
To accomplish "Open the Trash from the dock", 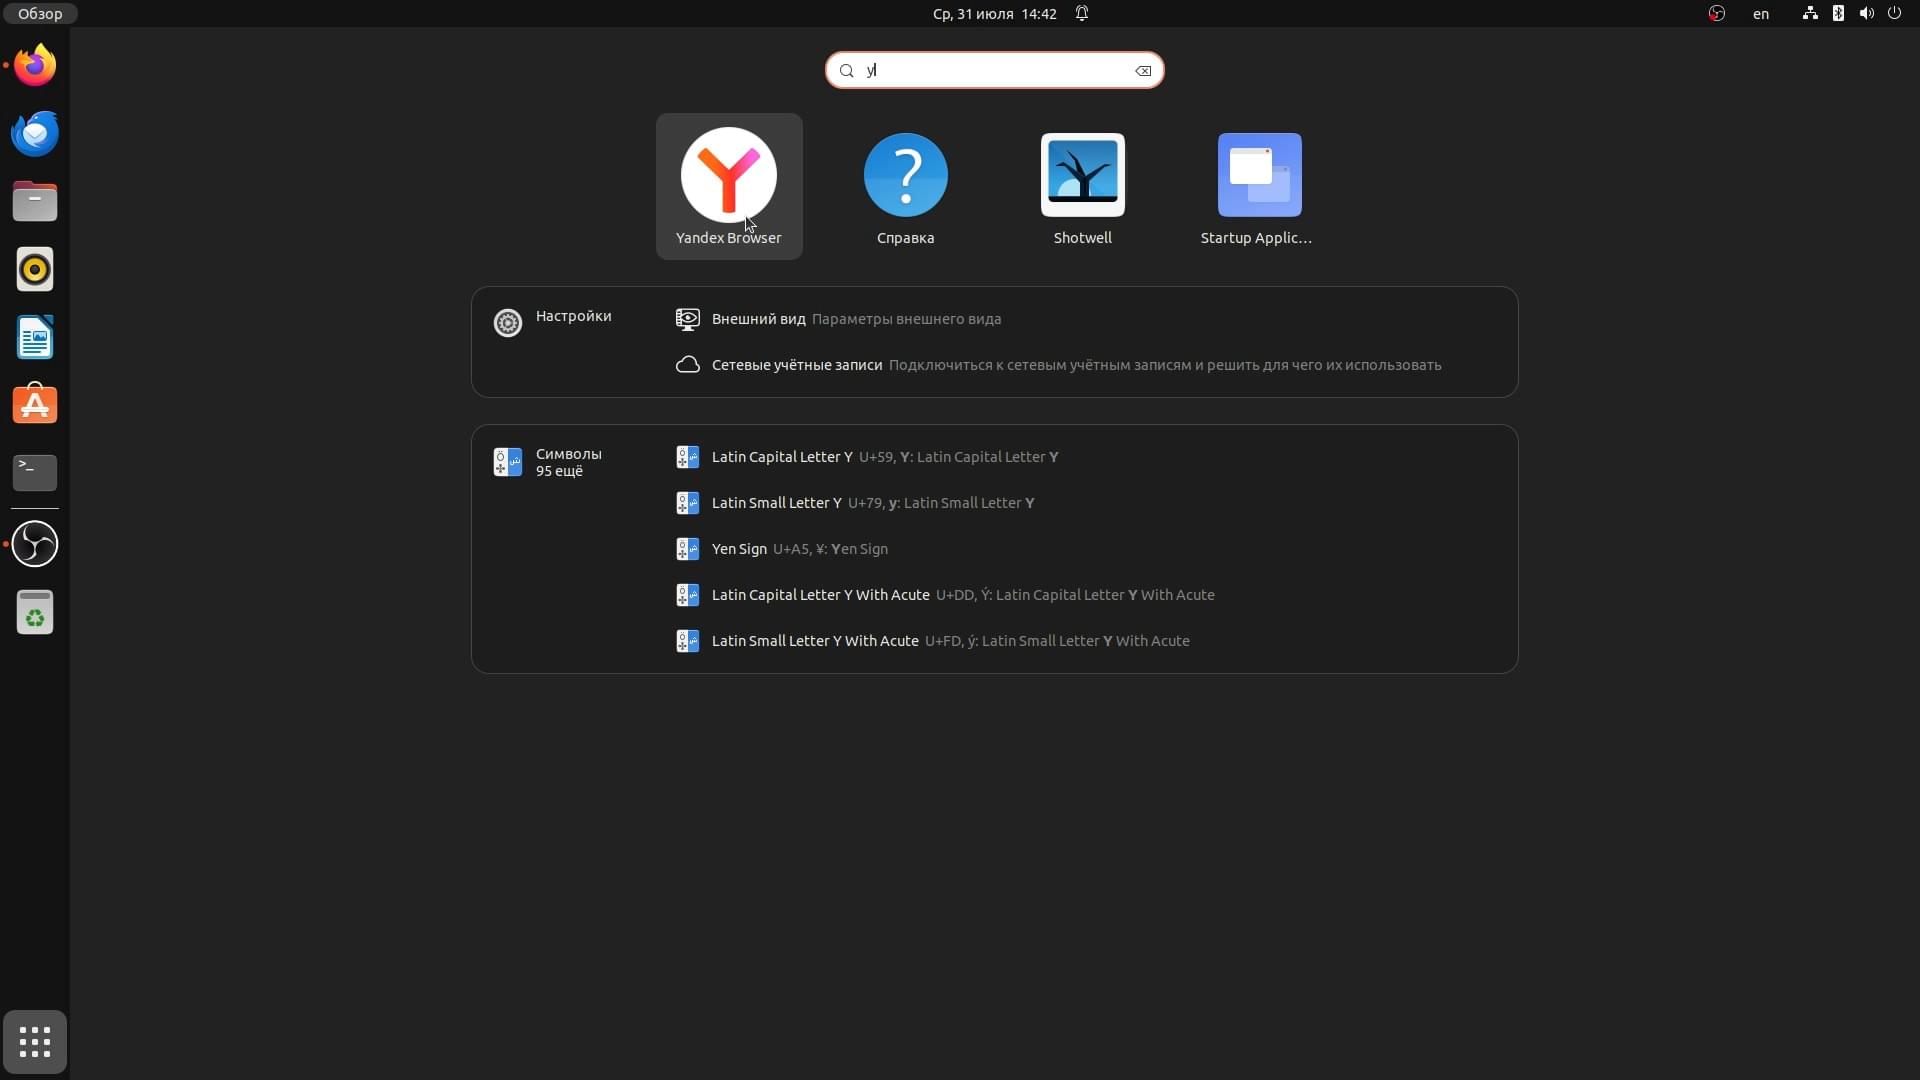I will tap(35, 612).
